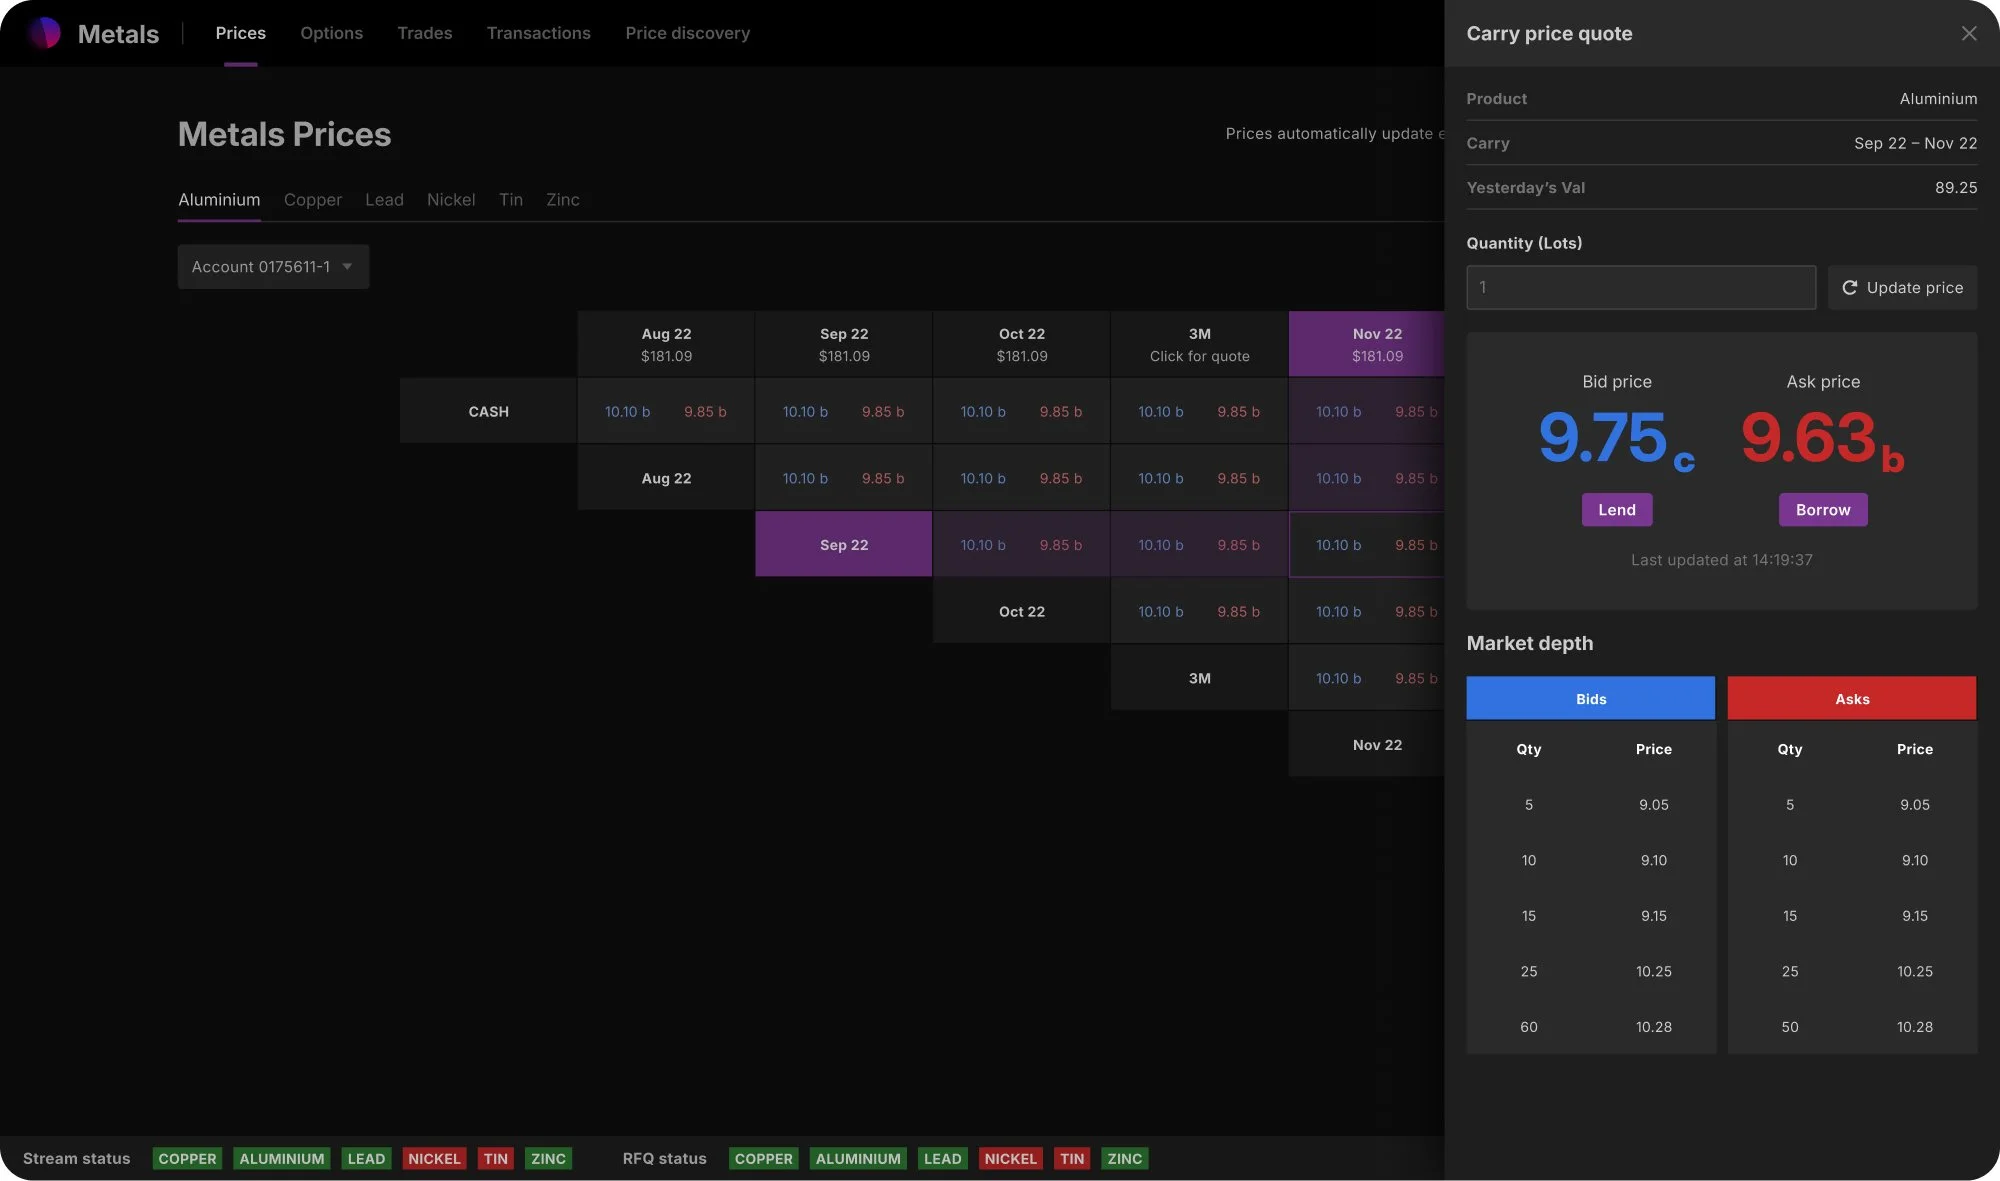Select the Zinc metal tab
Viewport: 2000px width, 1181px height.
coord(562,200)
